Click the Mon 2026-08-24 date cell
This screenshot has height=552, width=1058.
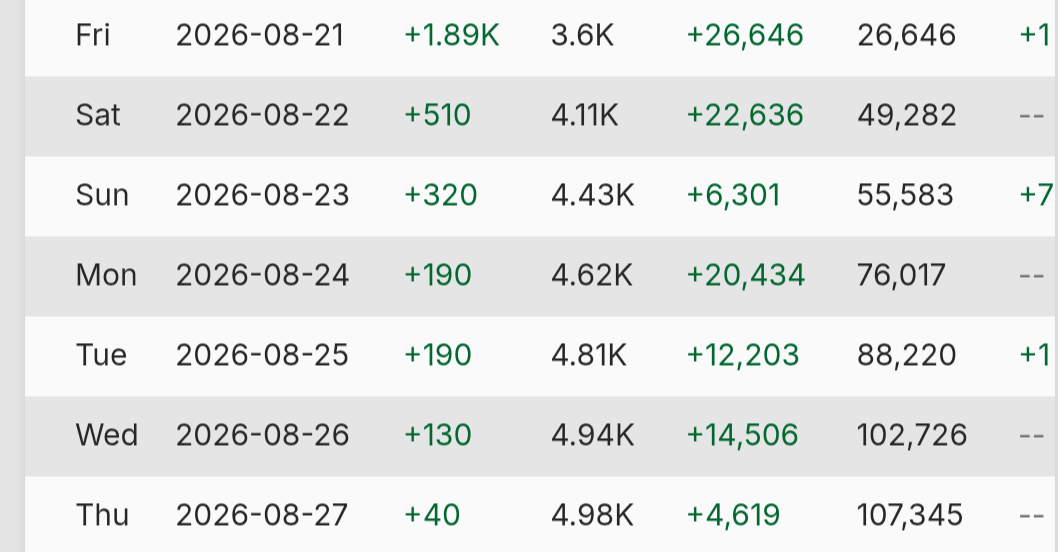262,275
